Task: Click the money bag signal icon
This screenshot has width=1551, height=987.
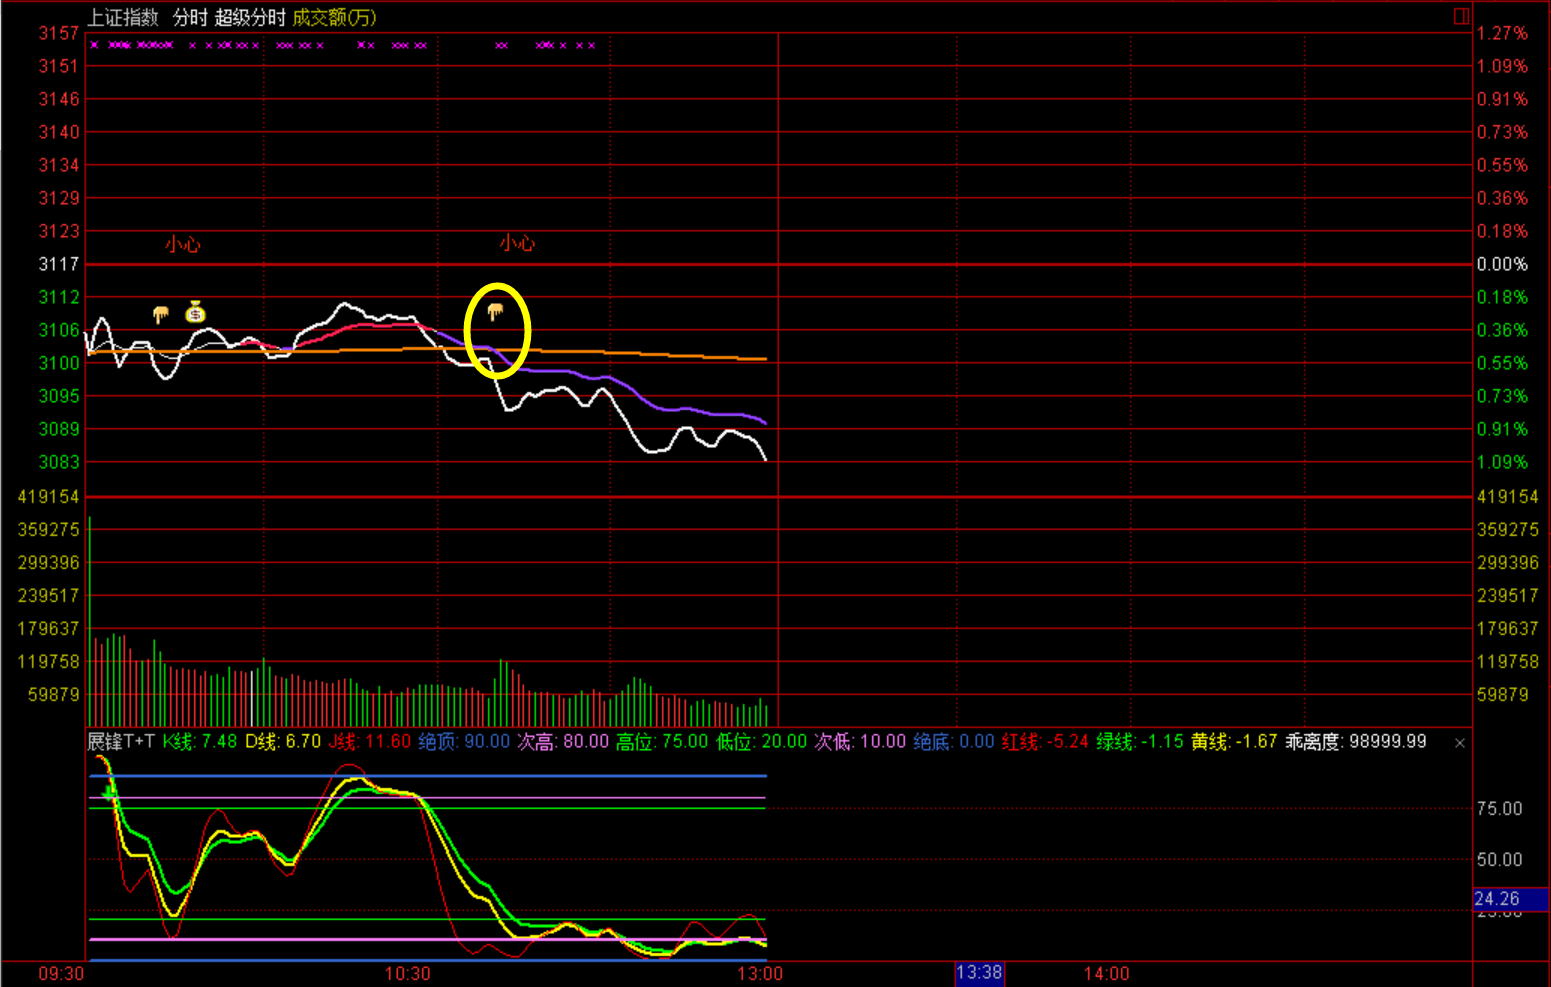Action: (x=195, y=312)
